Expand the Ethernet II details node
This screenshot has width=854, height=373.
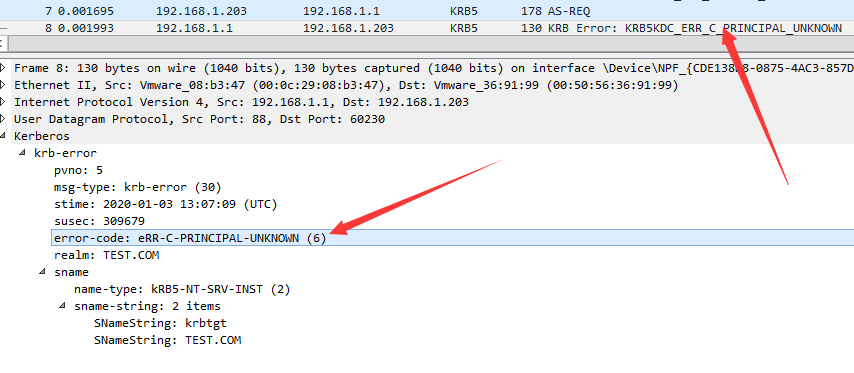[x=3, y=85]
